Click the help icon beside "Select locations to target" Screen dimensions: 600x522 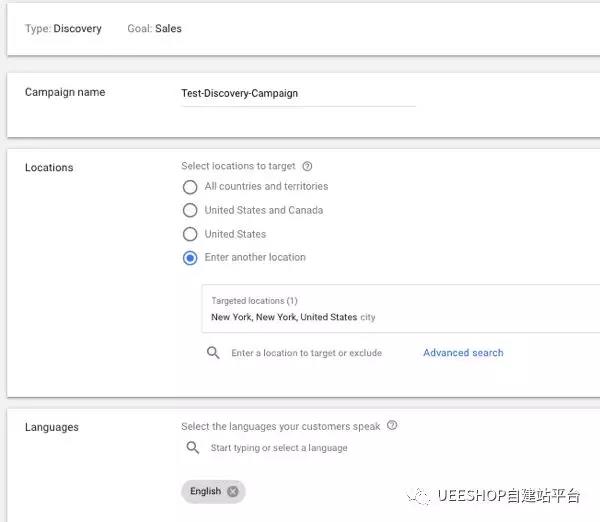click(x=307, y=167)
